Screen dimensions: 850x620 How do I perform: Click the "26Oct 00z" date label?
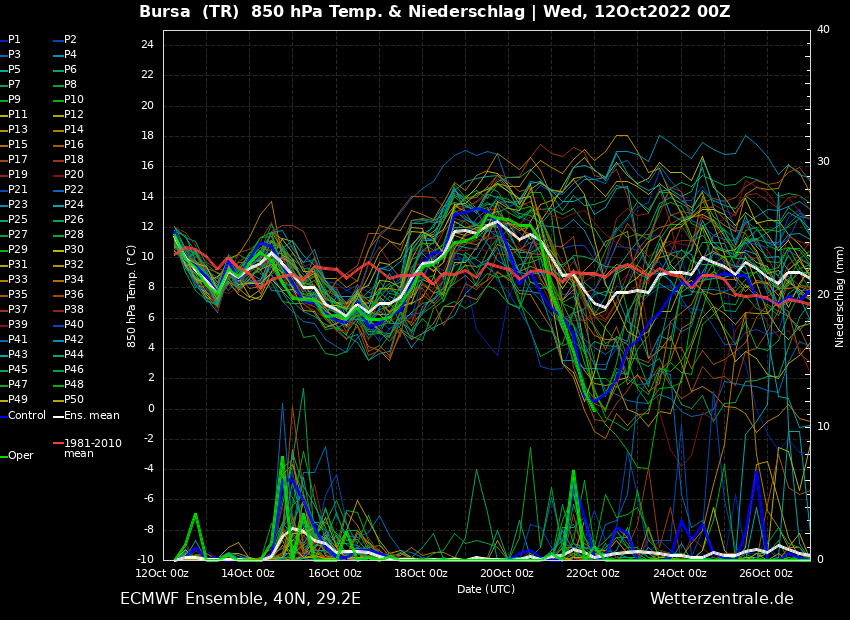(x=766, y=573)
